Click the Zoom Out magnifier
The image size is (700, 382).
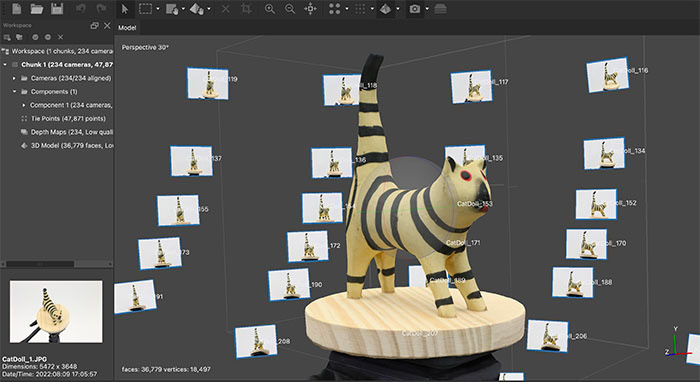pyautogui.click(x=290, y=9)
